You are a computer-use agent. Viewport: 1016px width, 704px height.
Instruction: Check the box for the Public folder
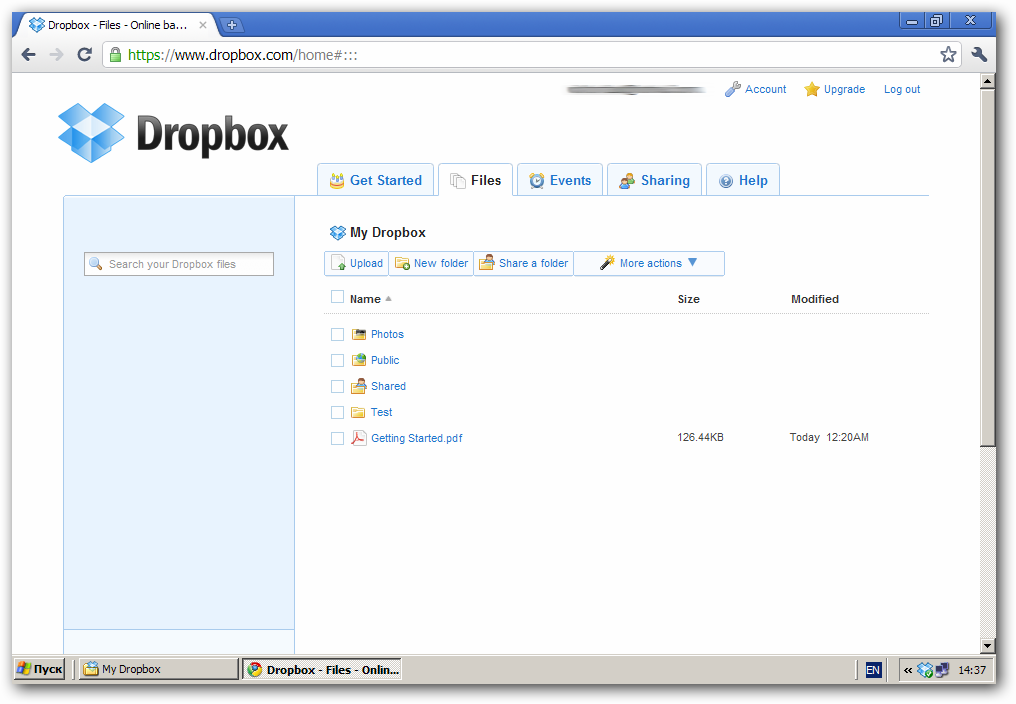[337, 360]
